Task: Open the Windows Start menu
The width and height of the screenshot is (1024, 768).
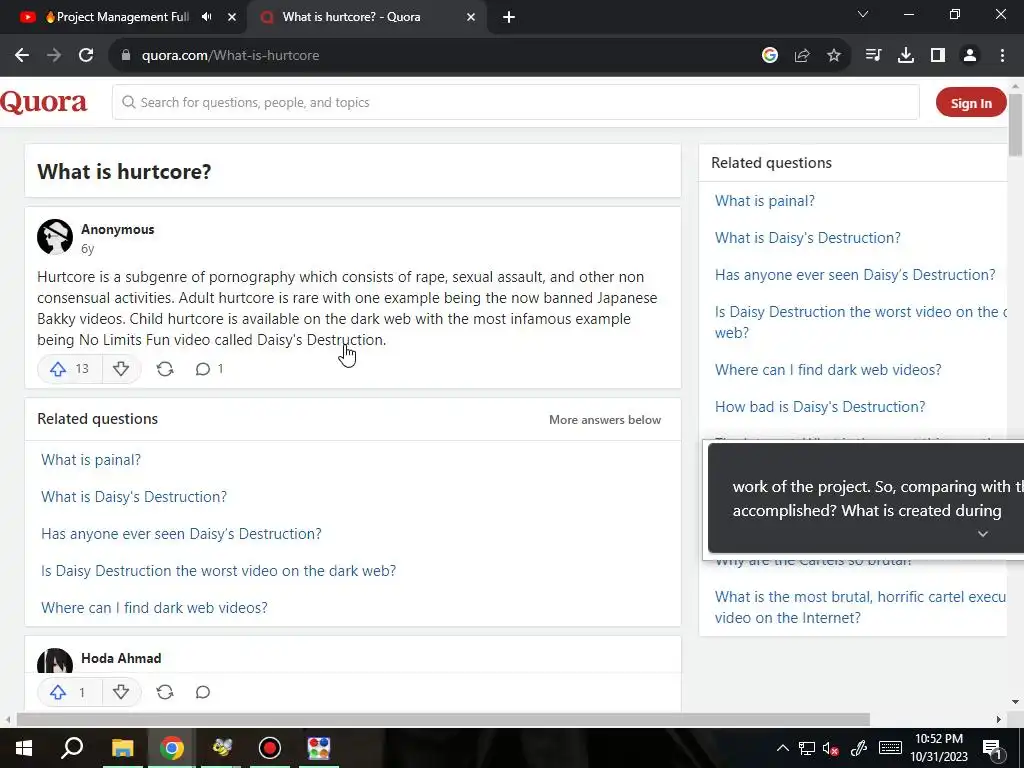Action: 24,748
